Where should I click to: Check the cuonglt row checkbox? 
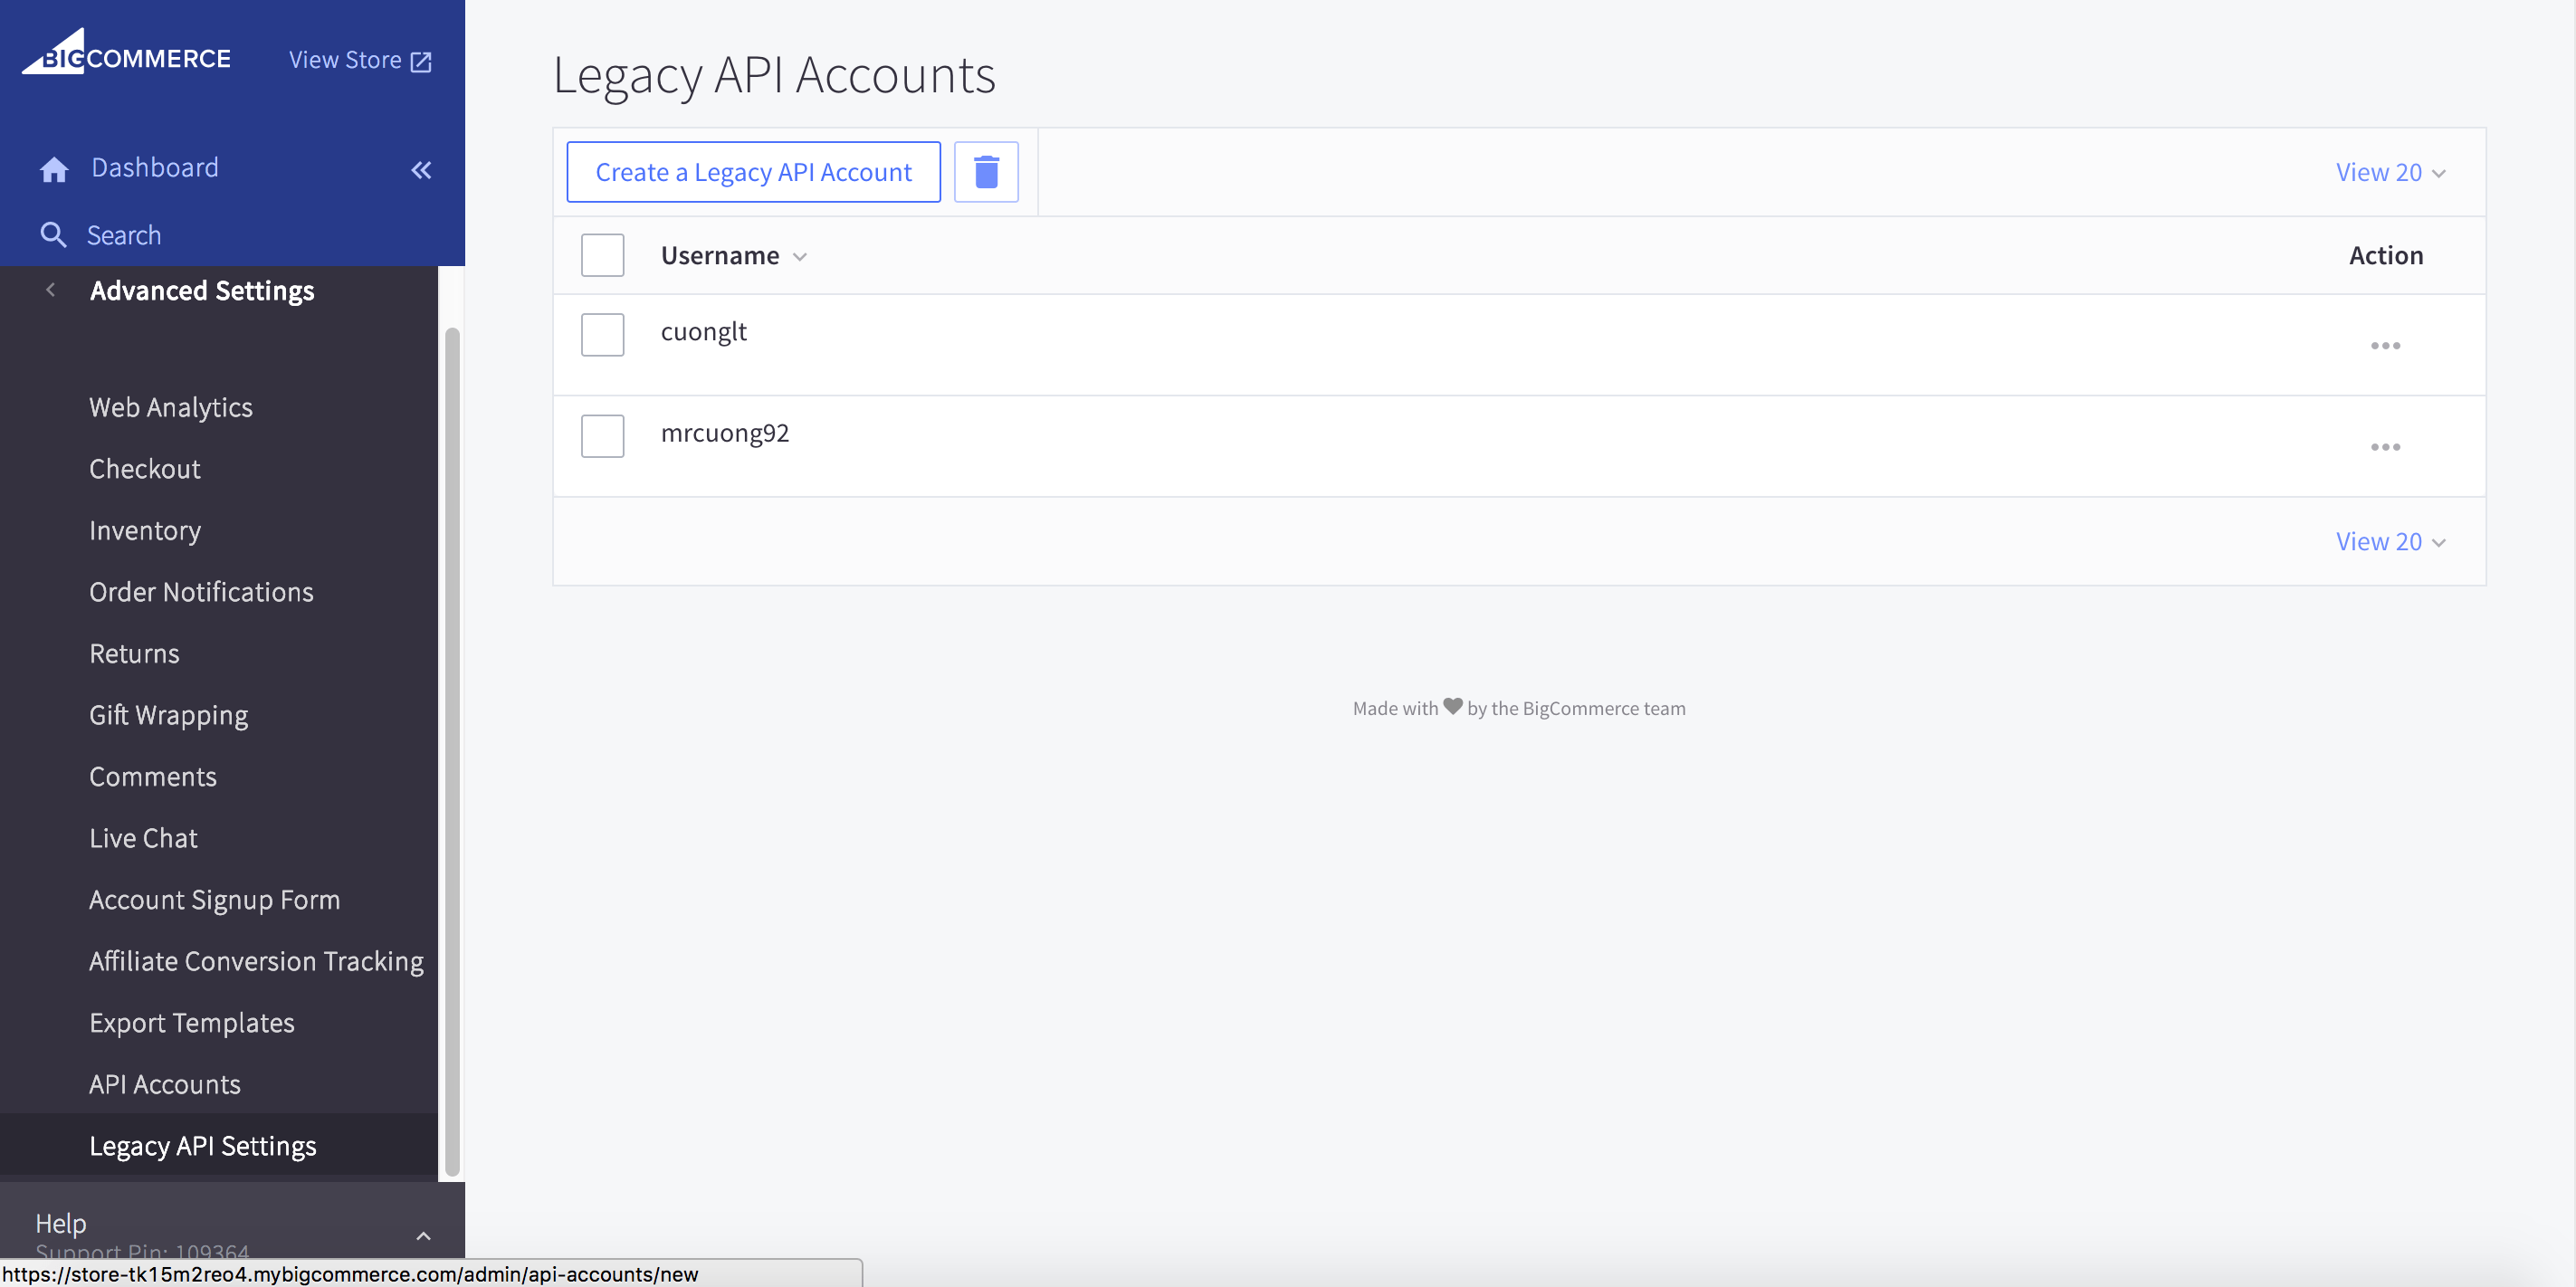click(x=602, y=335)
